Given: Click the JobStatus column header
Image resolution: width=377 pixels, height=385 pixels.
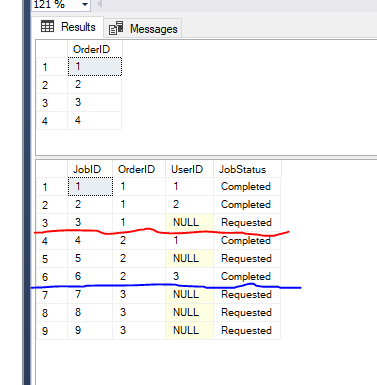Looking at the screenshot, I should [x=247, y=169].
